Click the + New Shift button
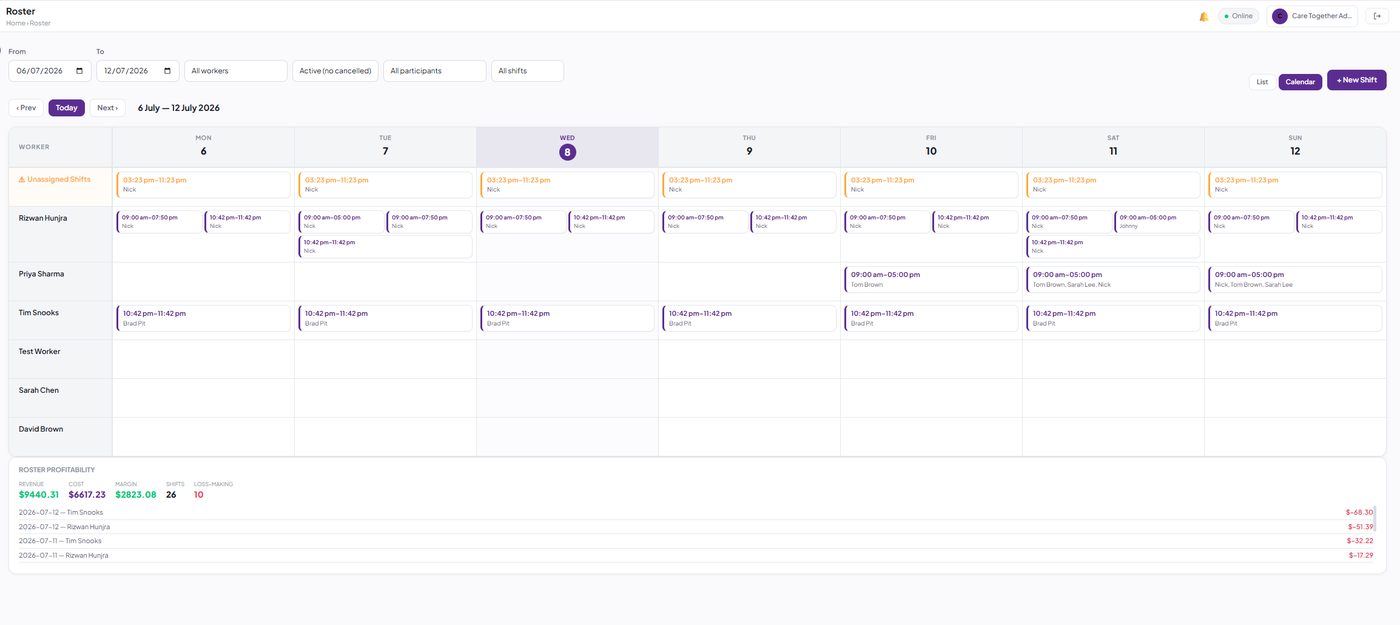Image resolution: width=1400 pixels, height=625 pixels. coord(1357,80)
